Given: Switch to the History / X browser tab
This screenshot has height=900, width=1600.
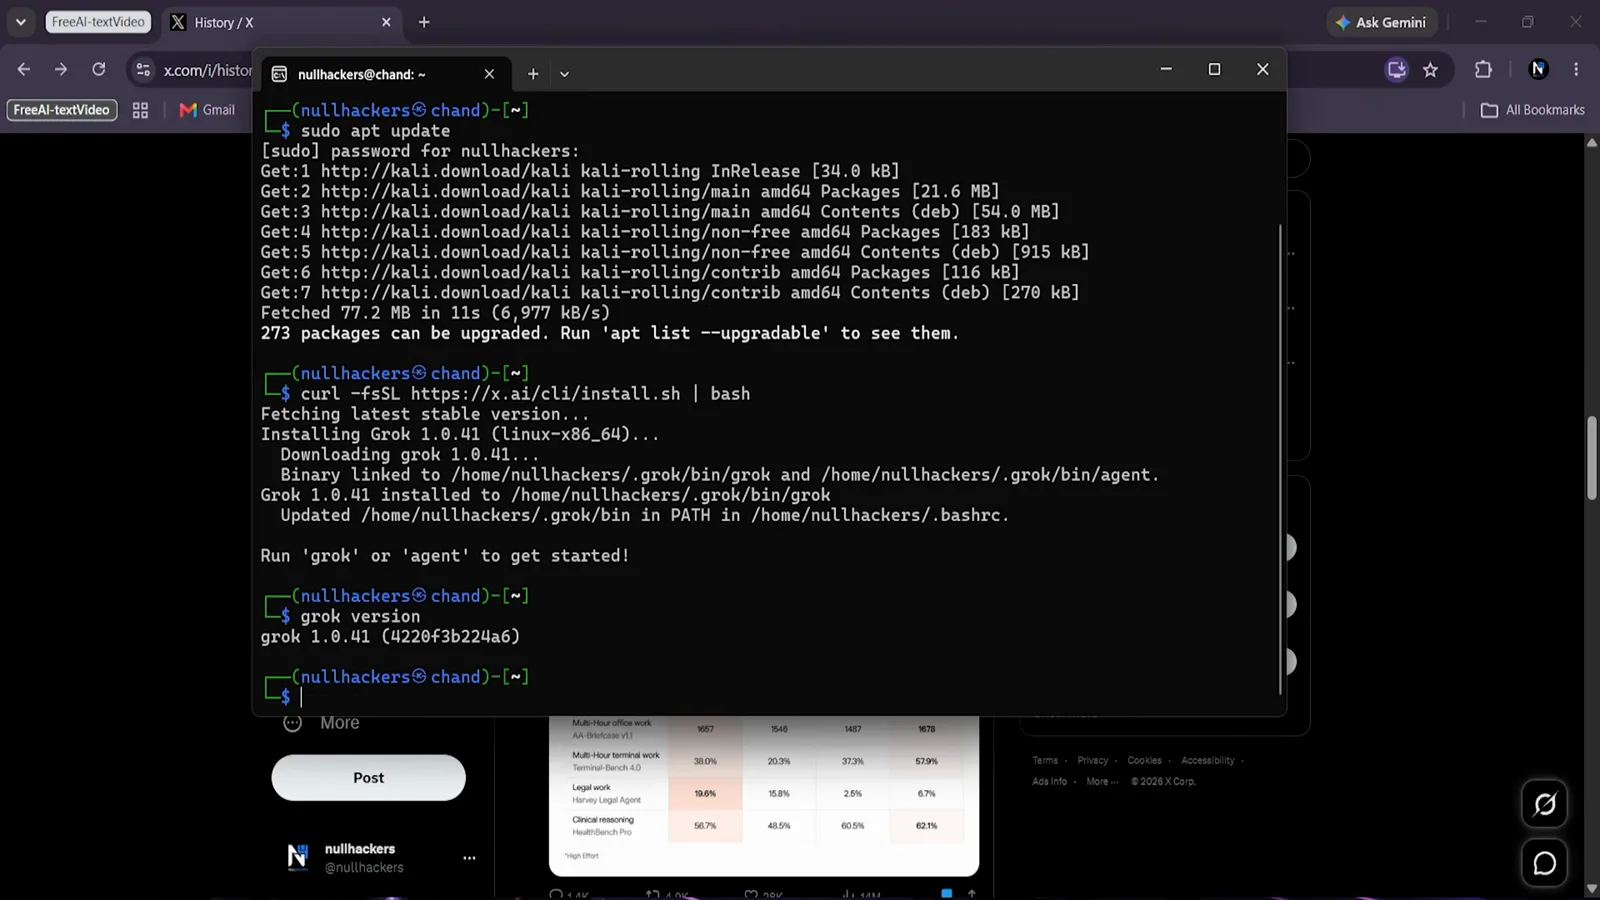Looking at the screenshot, I should point(270,22).
